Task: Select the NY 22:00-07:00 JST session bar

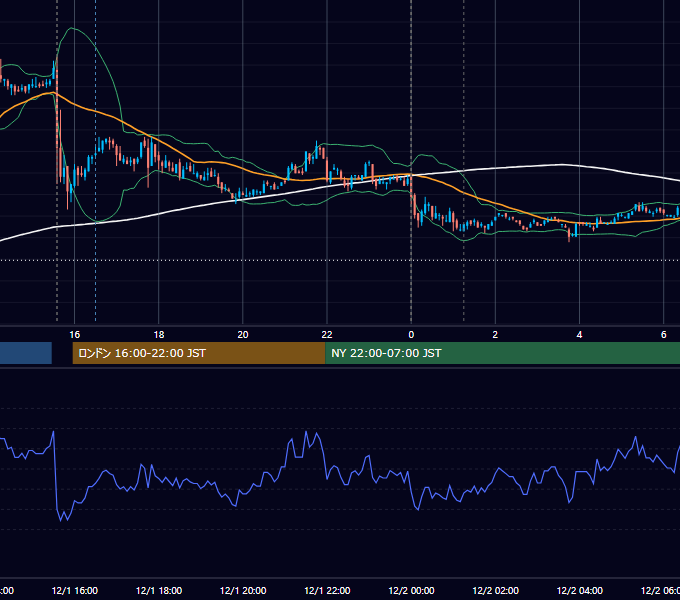Action: coord(502,353)
